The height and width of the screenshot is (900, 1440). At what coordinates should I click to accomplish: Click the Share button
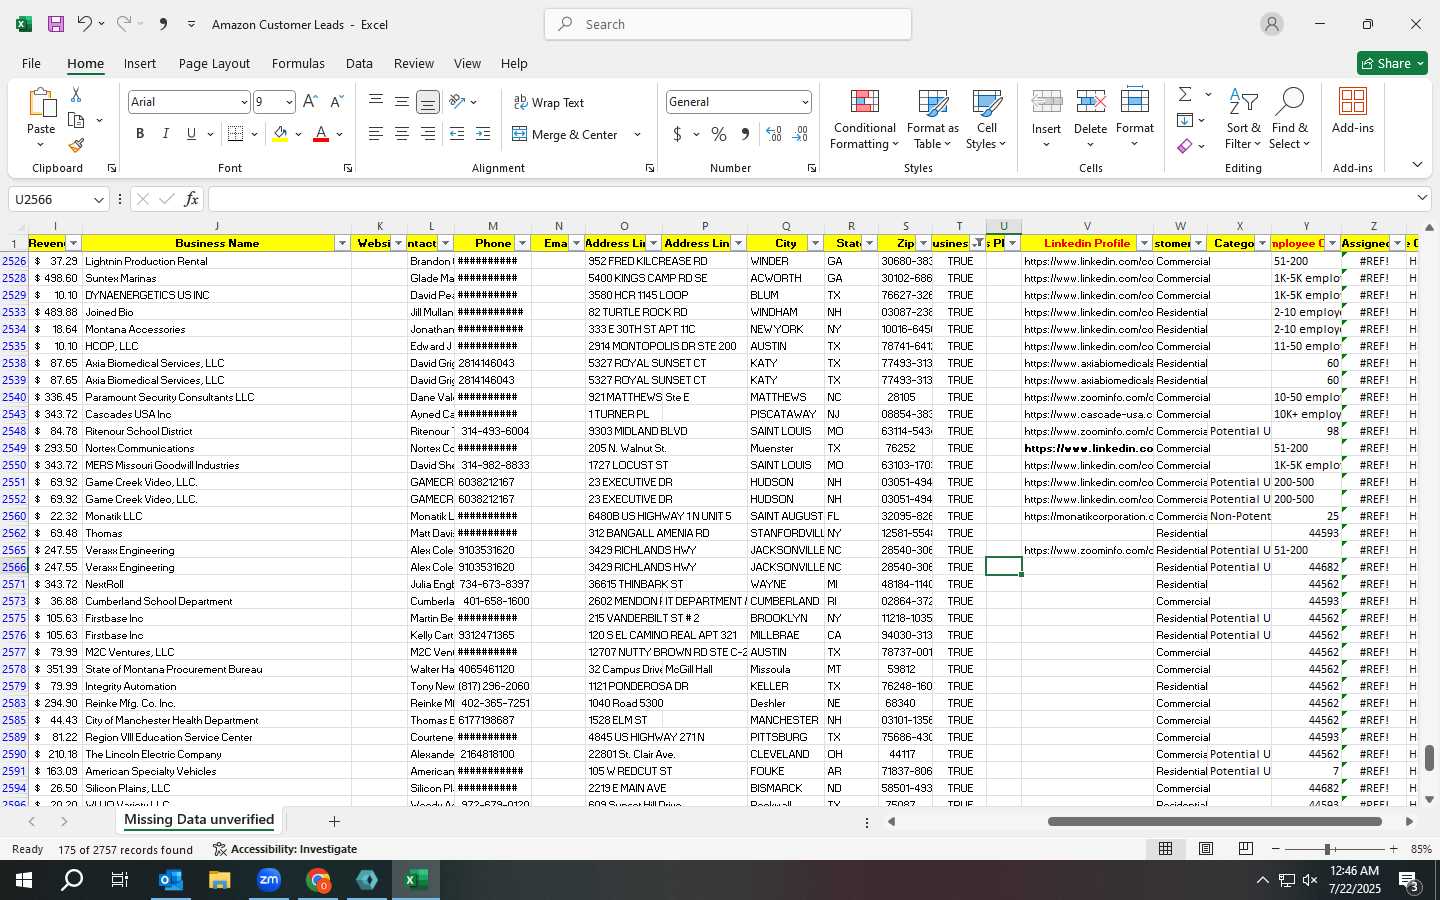point(1392,63)
